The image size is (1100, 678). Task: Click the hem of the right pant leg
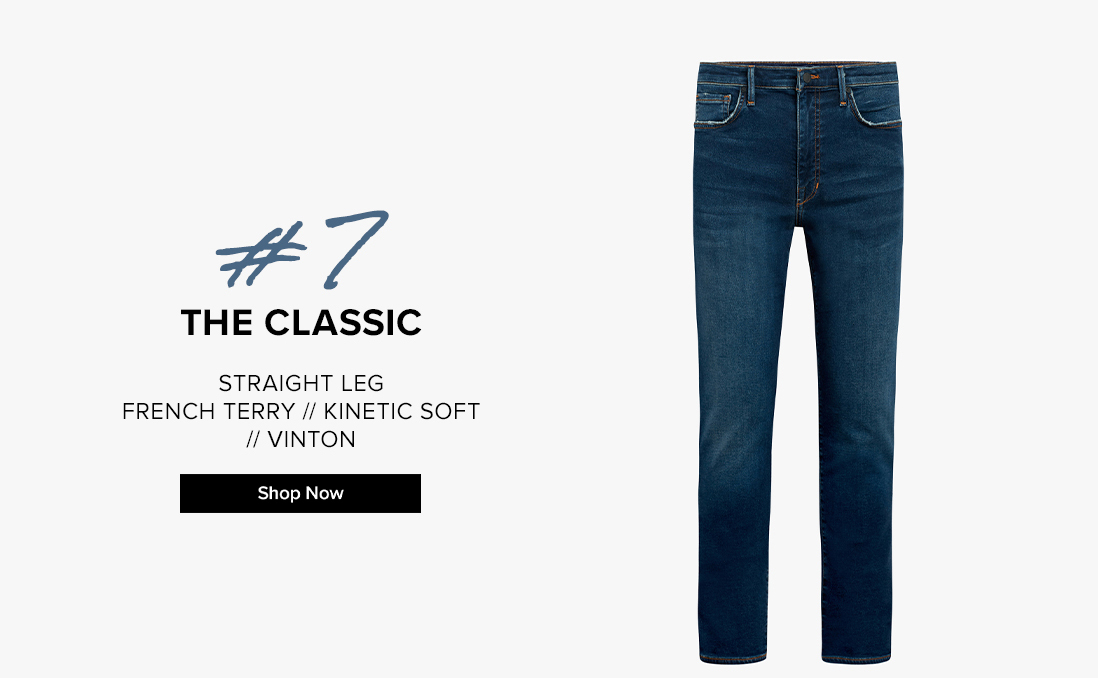(857, 658)
